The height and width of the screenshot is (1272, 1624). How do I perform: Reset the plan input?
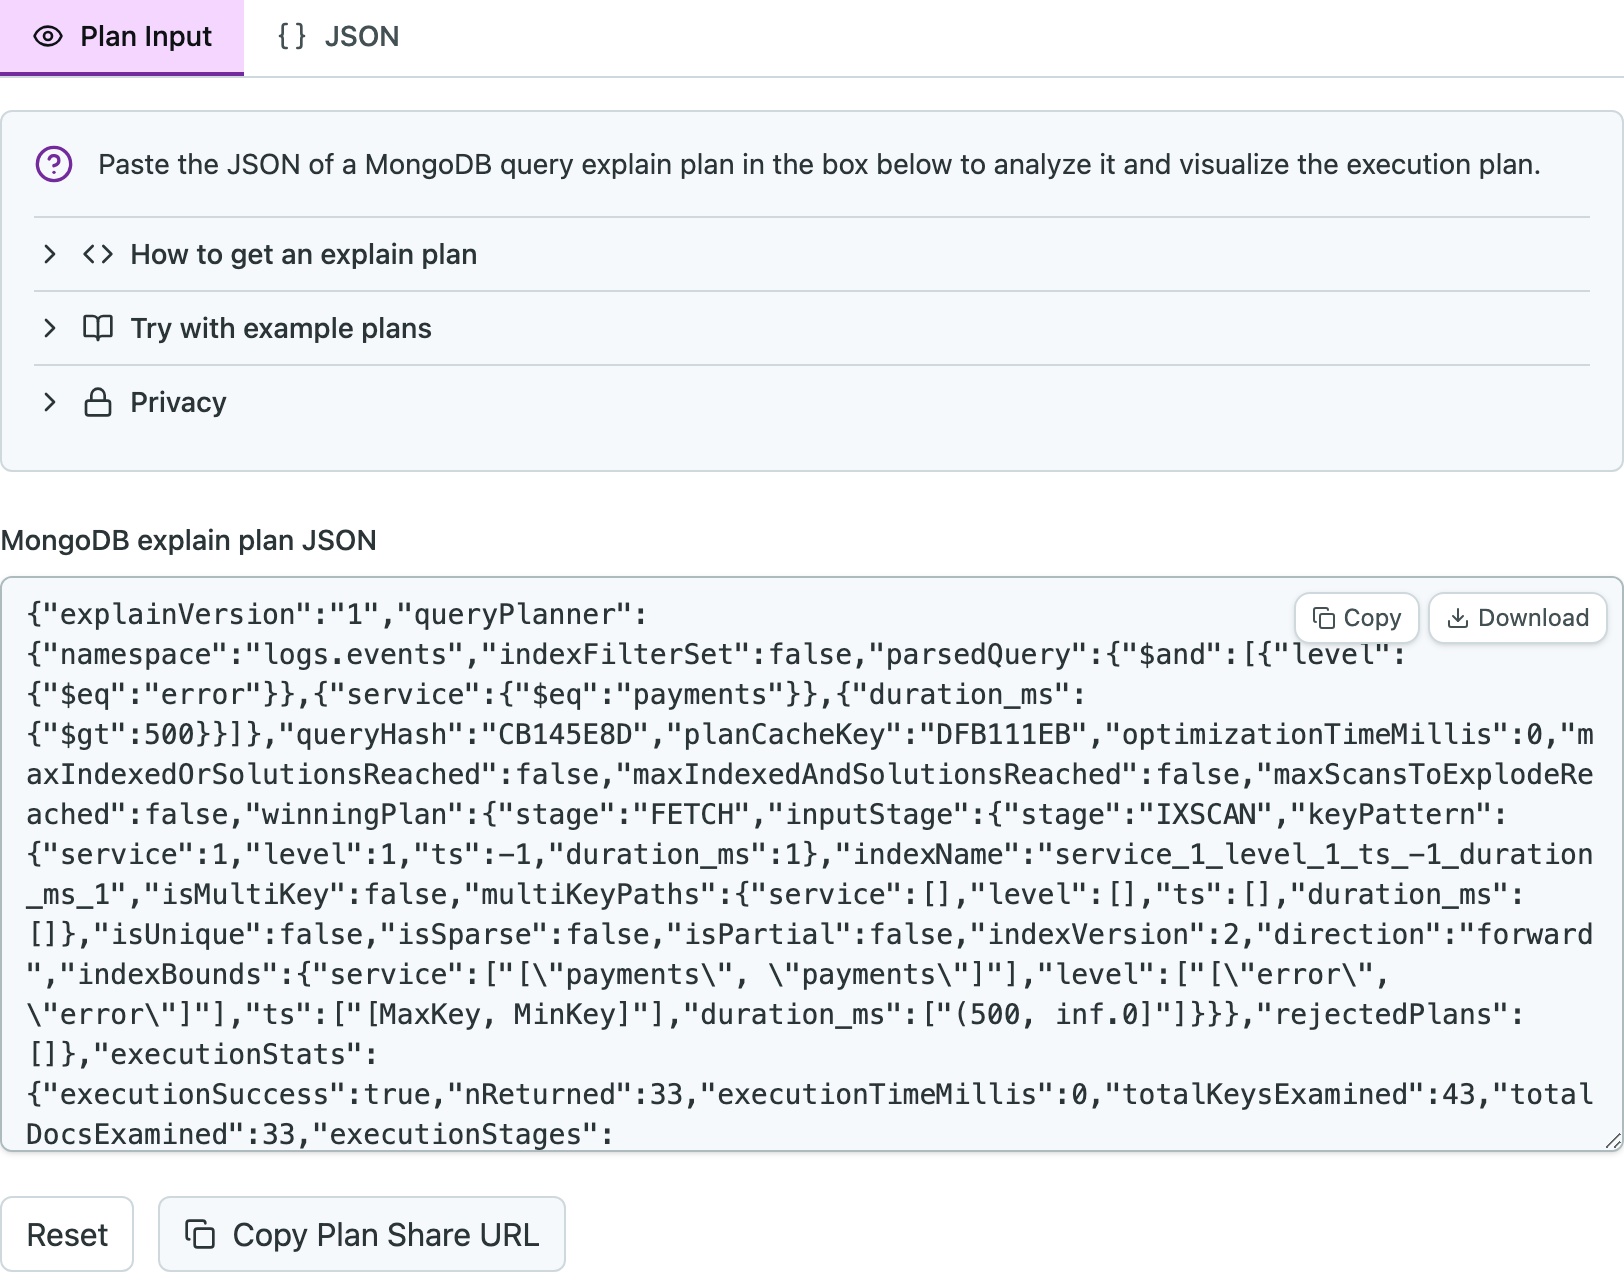coord(67,1234)
